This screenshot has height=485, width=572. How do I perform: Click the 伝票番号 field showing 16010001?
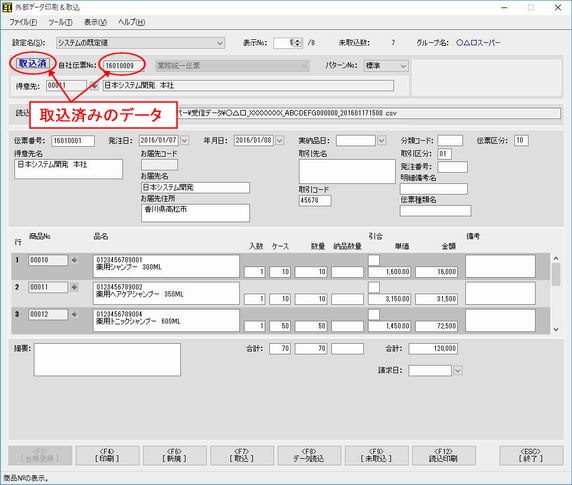73,141
